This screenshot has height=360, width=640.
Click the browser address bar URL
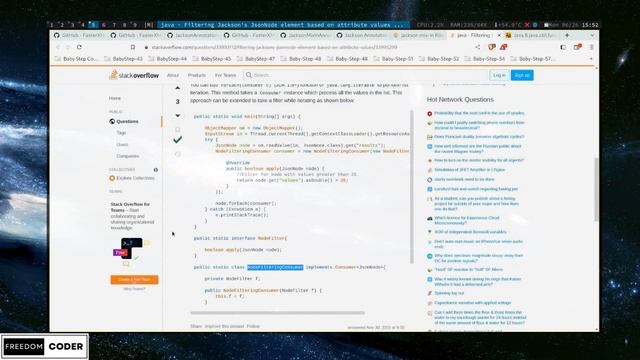pos(274,47)
